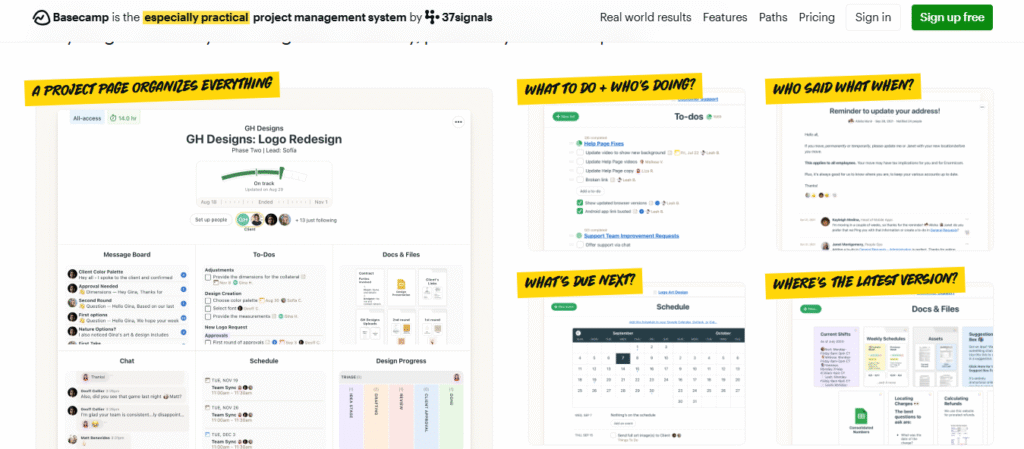The width and height of the screenshot is (1024, 449).
Task: Open the project To-Dos section heading
Action: click(x=264, y=255)
